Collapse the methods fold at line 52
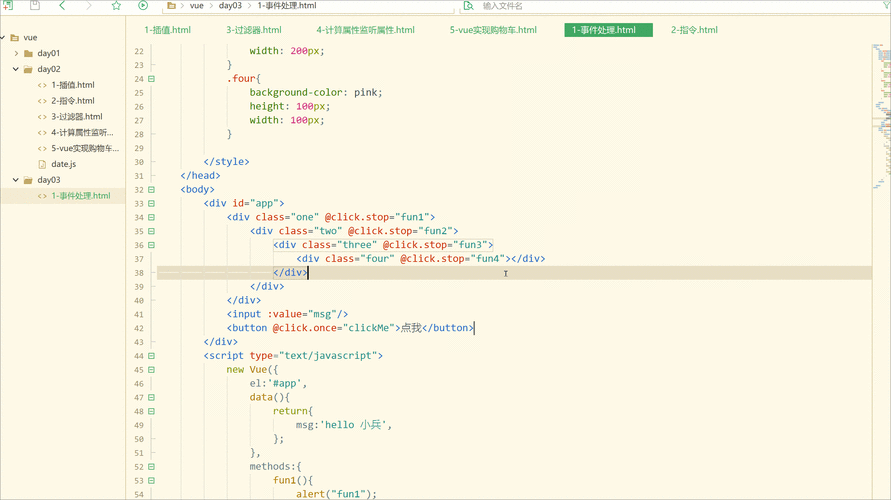 (x=152, y=466)
